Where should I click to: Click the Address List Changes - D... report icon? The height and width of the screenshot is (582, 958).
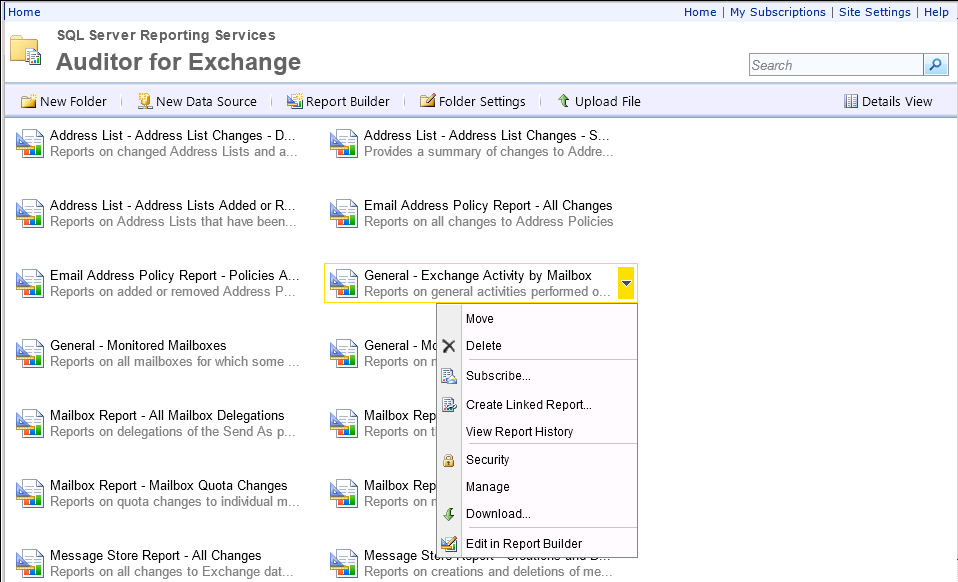[x=30, y=144]
